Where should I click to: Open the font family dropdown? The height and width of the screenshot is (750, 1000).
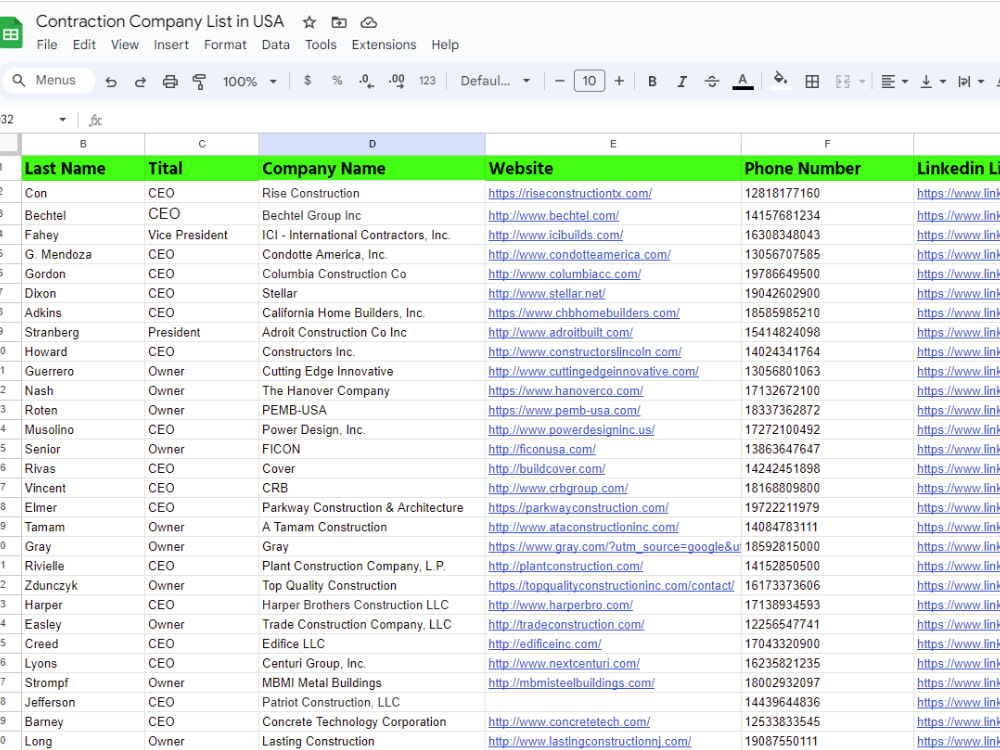495,81
